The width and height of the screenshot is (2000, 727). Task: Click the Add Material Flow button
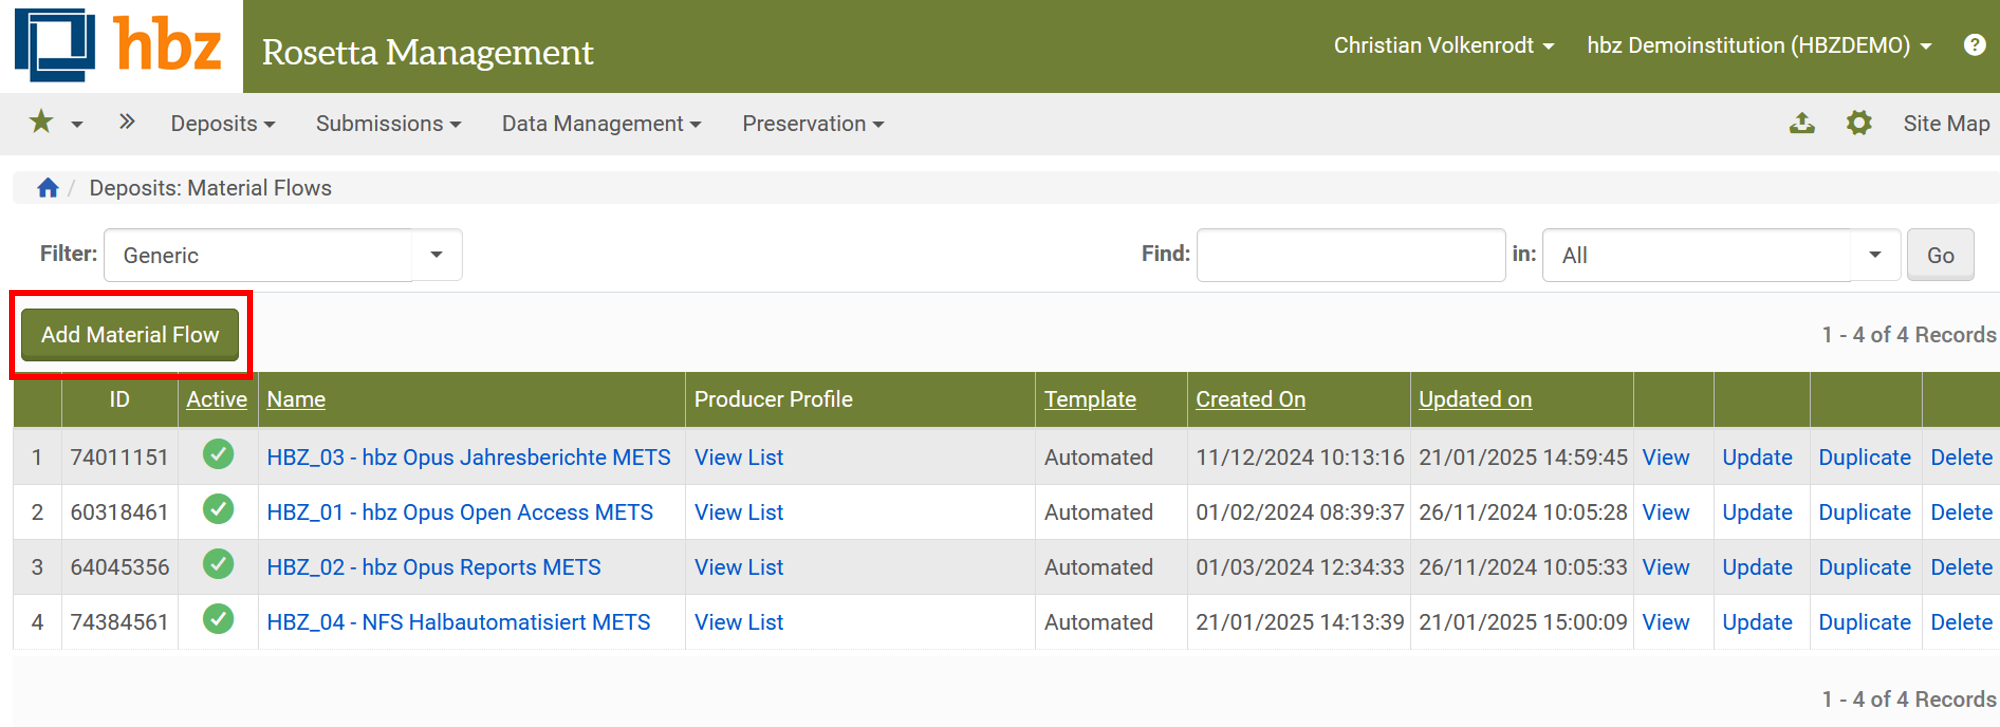pyautogui.click(x=130, y=335)
